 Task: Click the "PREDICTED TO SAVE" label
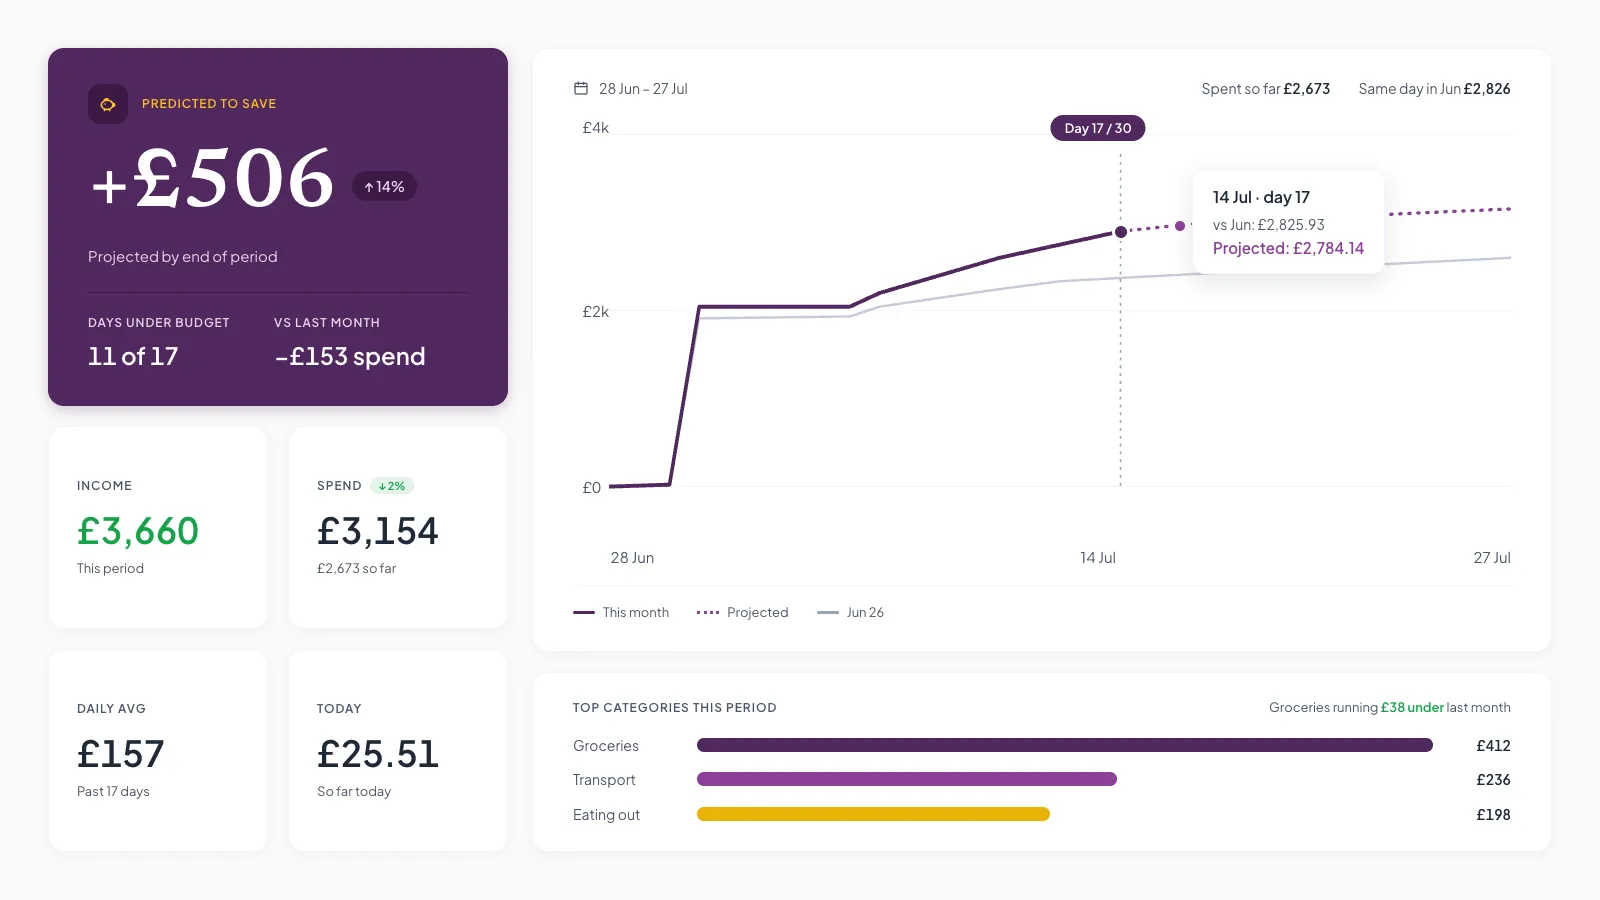[x=209, y=104]
